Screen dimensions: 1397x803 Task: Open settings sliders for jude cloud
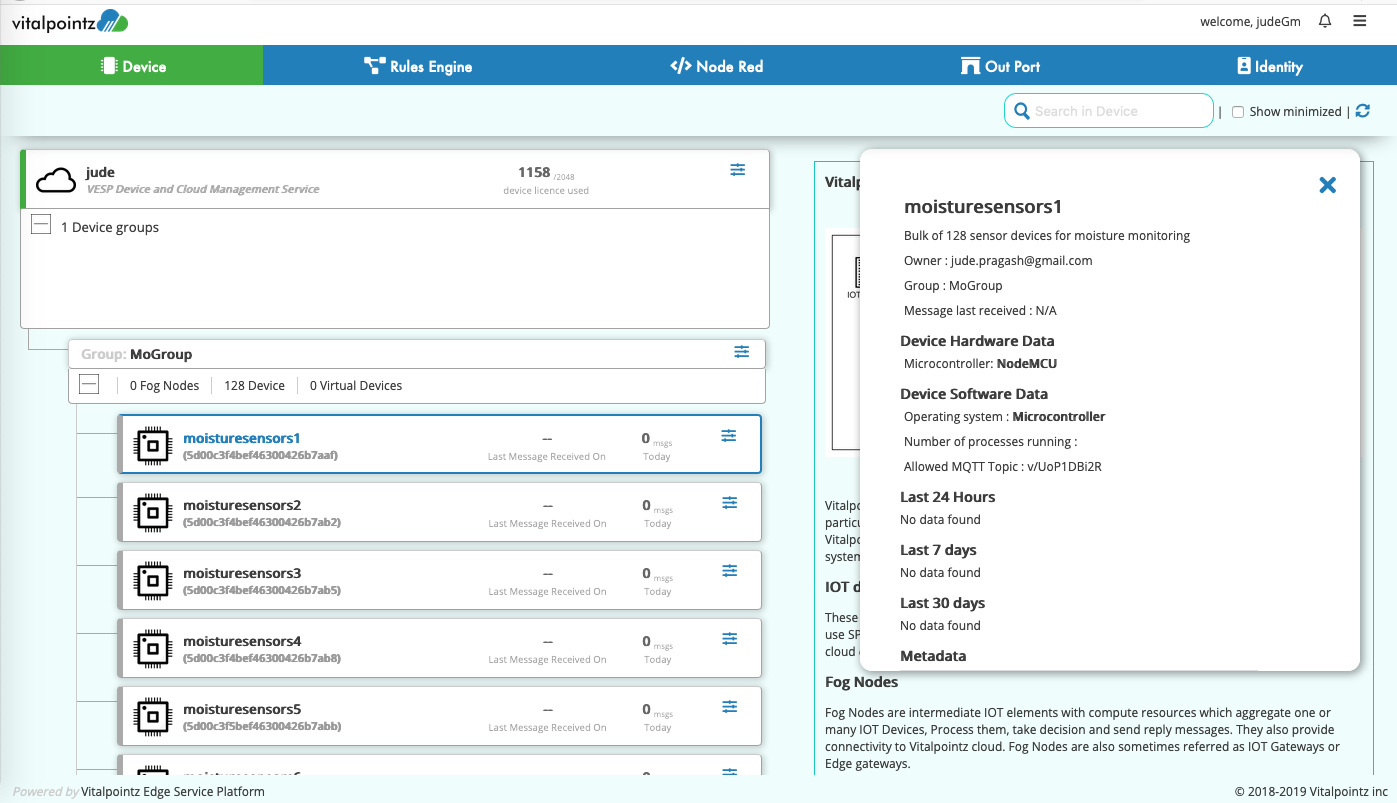(737, 170)
